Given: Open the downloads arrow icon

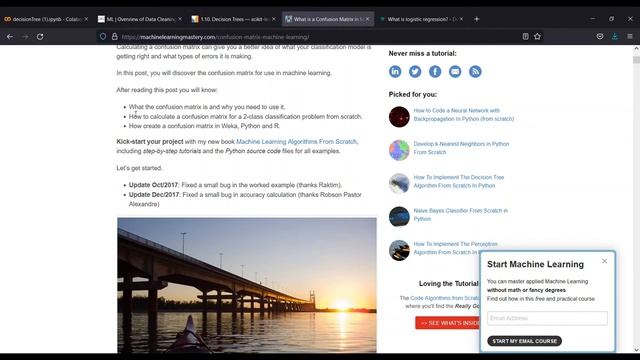Looking at the screenshot, I should coord(615,36).
